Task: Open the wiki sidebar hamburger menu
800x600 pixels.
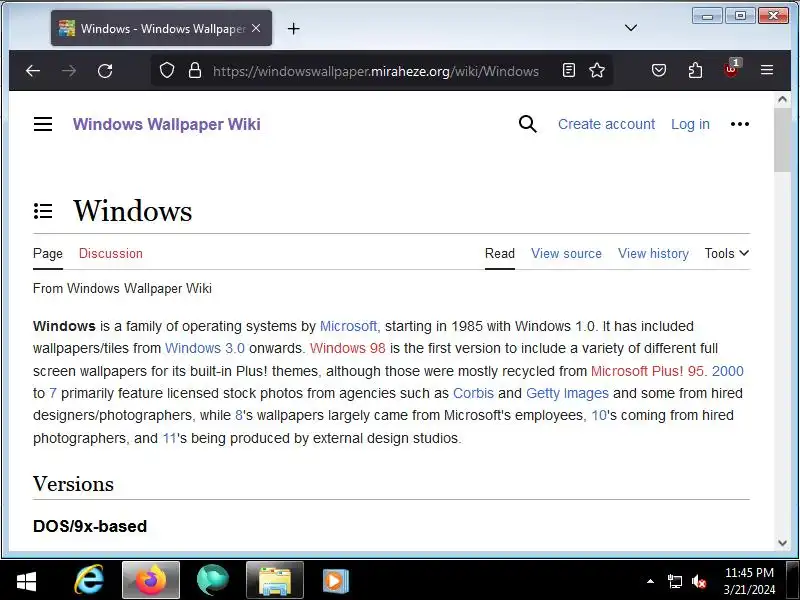Action: 43,124
